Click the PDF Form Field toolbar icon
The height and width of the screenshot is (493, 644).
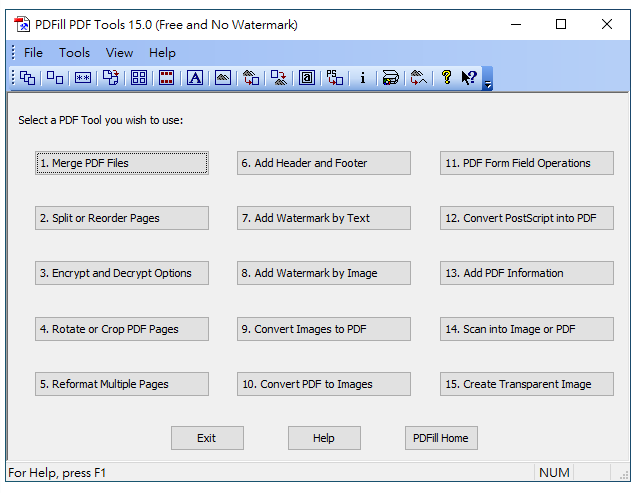tap(306, 78)
